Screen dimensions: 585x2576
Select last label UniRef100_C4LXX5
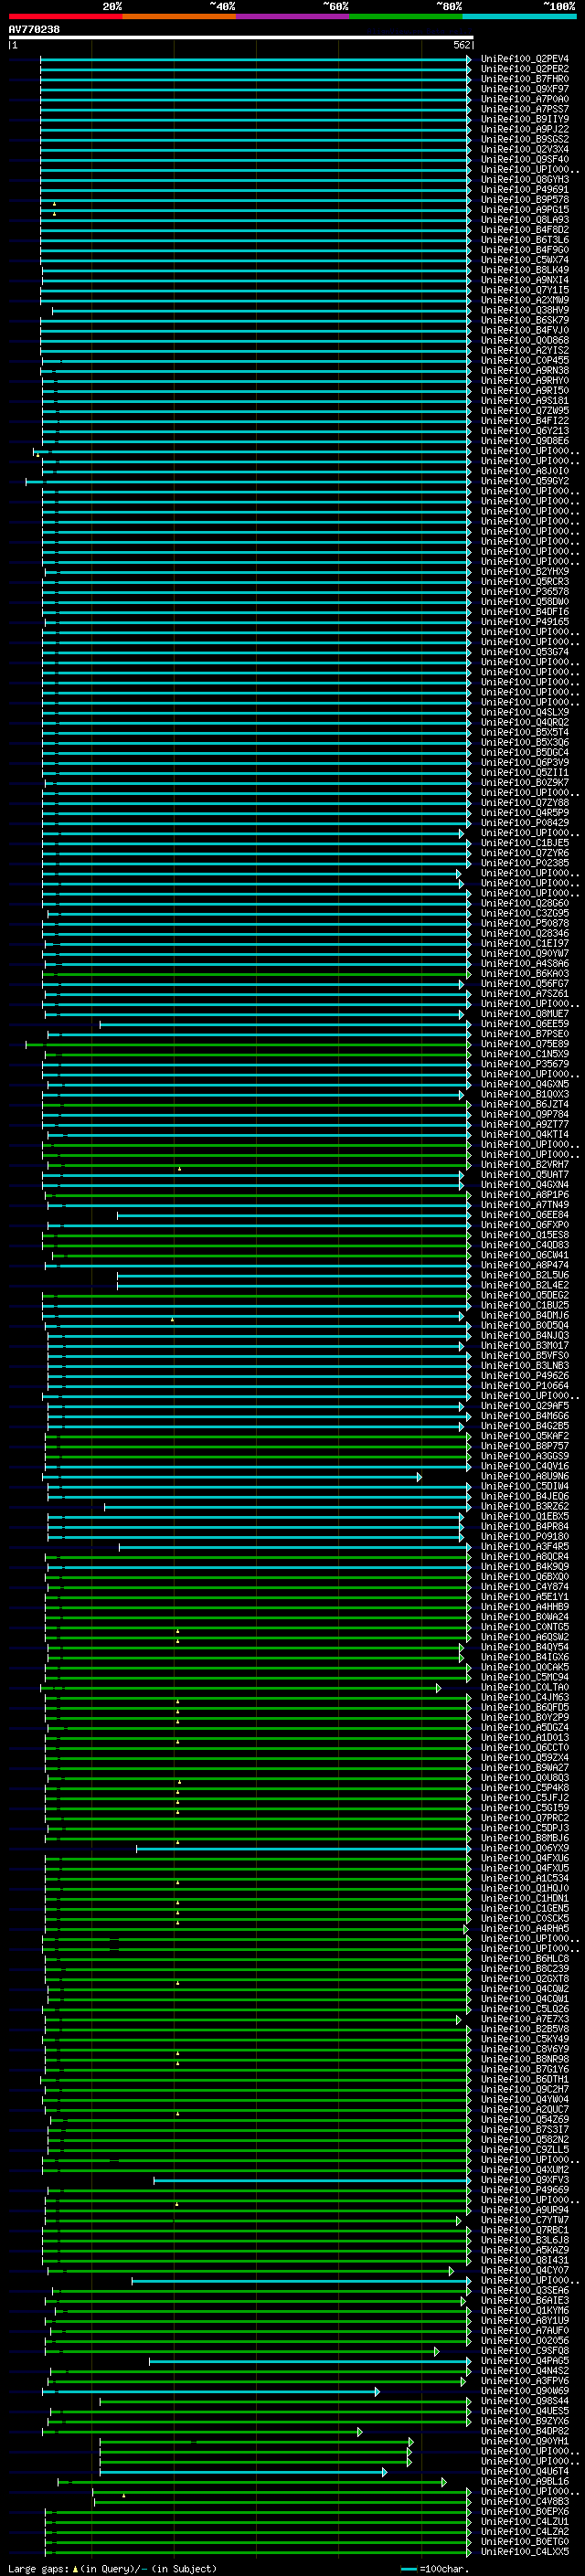click(525, 2552)
